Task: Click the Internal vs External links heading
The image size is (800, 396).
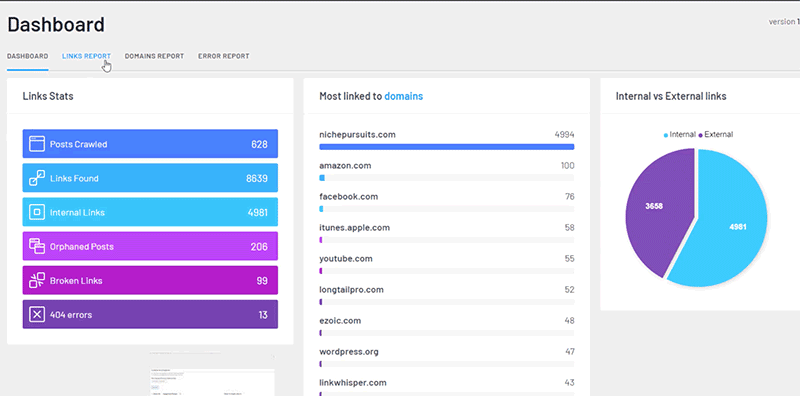Action: 671,96
